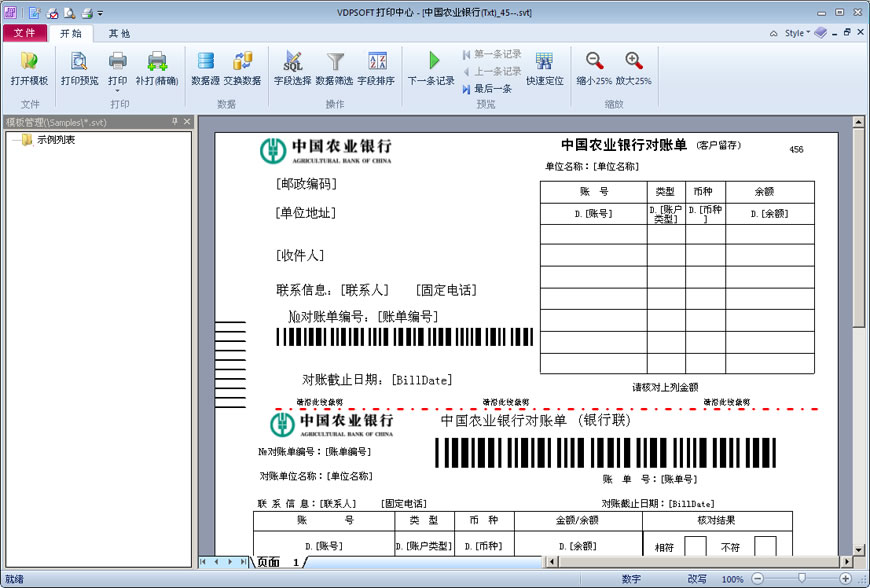This screenshot has width=870, height=588.
Task: Tick the 不符 checkbox in the form
Action: pyautogui.click(x=765, y=546)
